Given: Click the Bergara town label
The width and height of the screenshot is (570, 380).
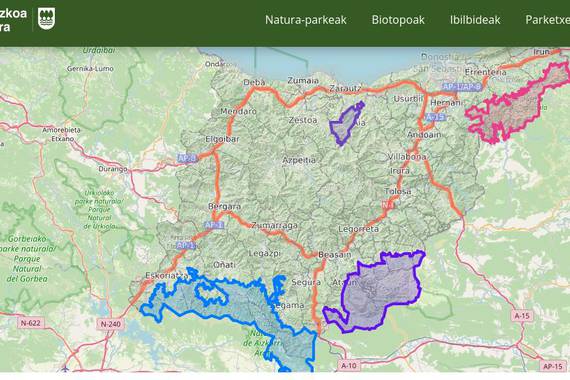Looking at the screenshot, I should [x=224, y=206].
